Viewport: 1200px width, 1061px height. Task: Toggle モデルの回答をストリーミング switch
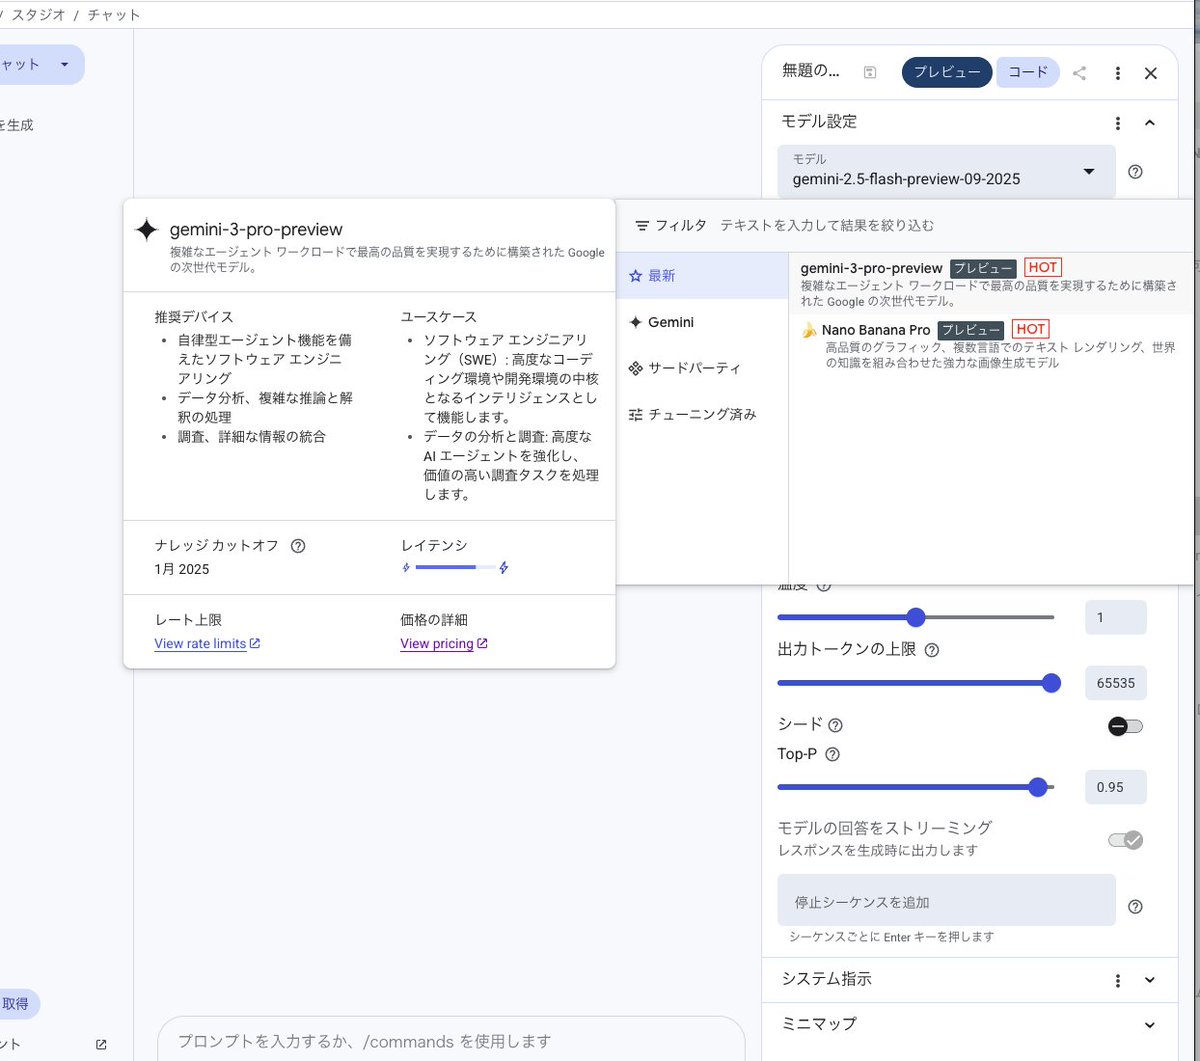pyautogui.click(x=1125, y=840)
